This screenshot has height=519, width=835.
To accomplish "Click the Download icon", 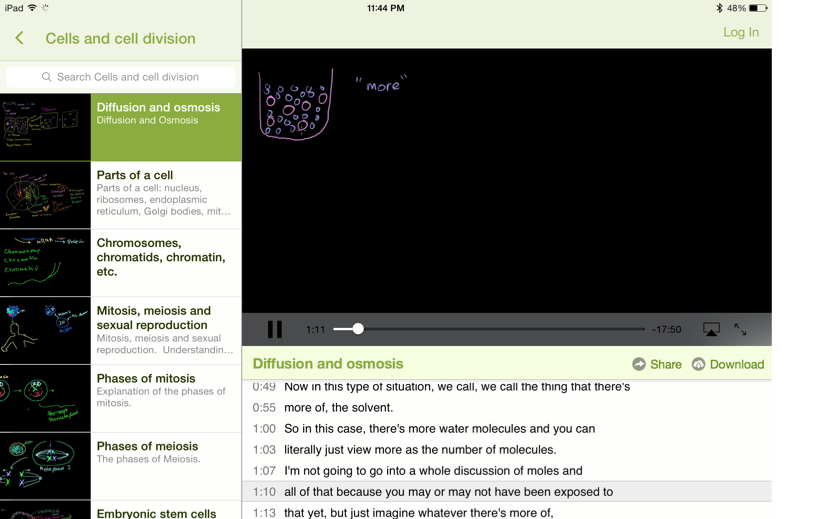I will click(x=699, y=364).
